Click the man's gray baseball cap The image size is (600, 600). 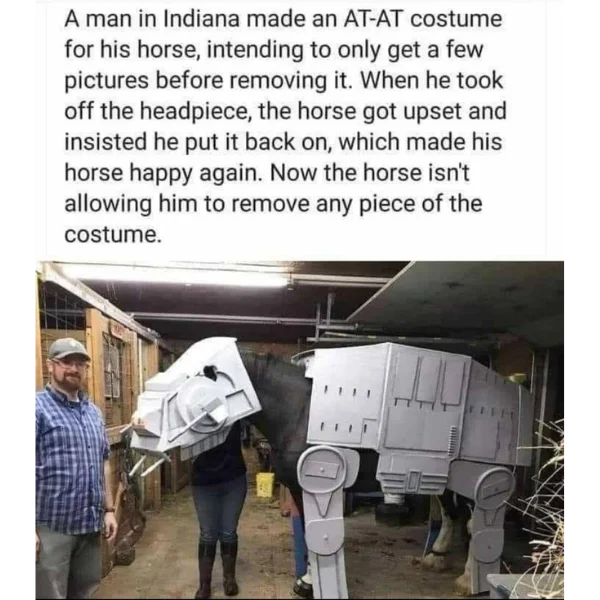pos(68,348)
